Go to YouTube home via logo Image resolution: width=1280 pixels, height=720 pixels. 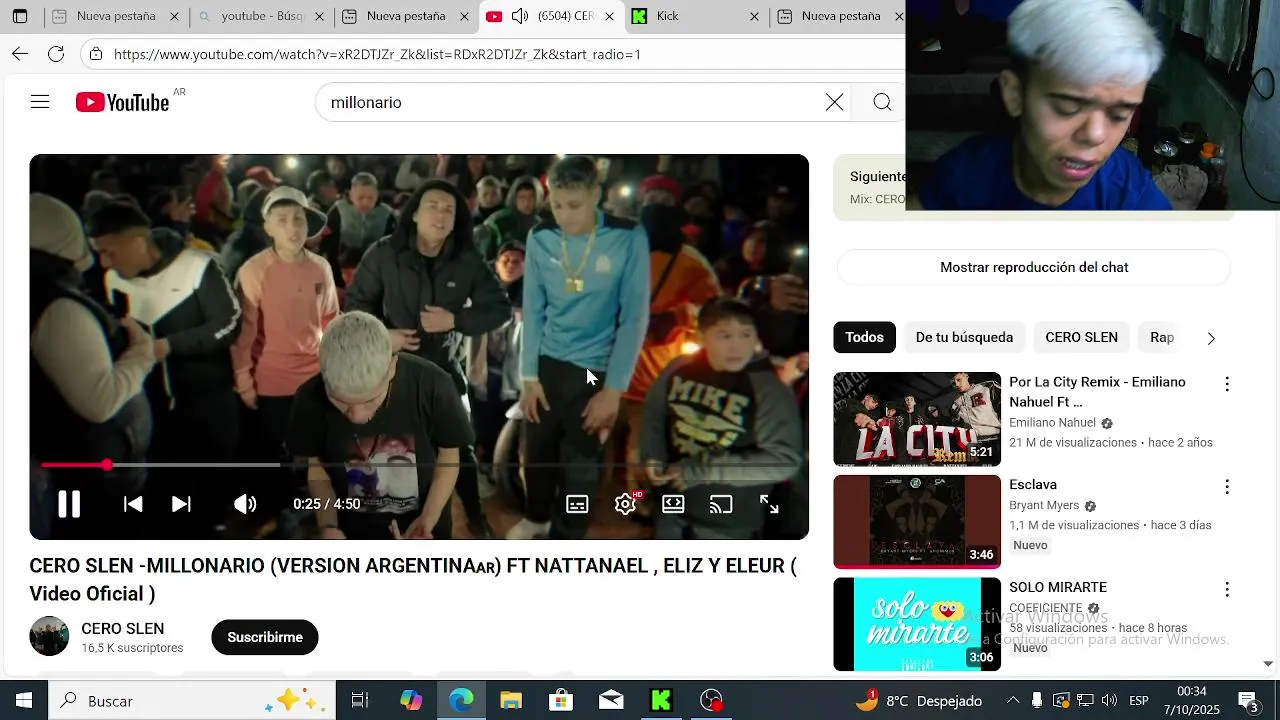tap(123, 102)
